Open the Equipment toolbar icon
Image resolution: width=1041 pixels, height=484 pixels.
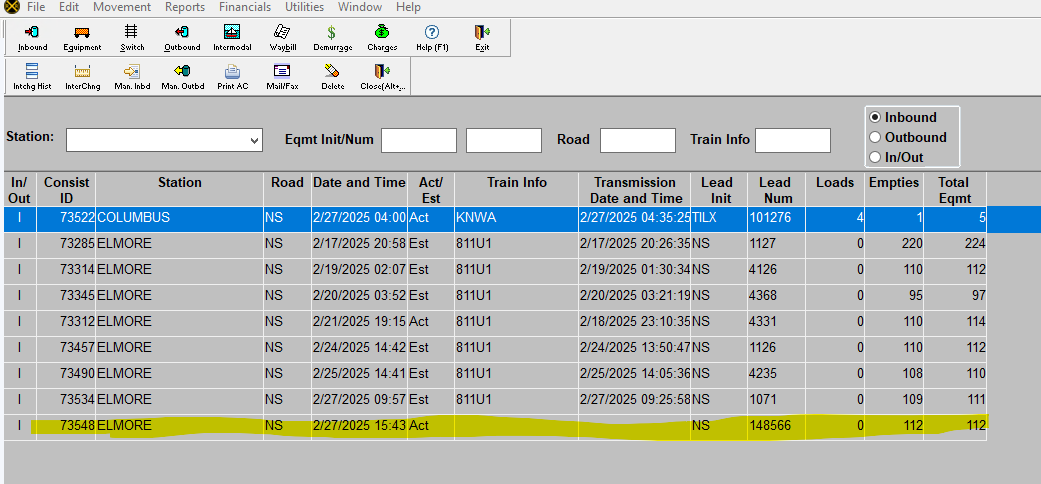click(x=82, y=38)
